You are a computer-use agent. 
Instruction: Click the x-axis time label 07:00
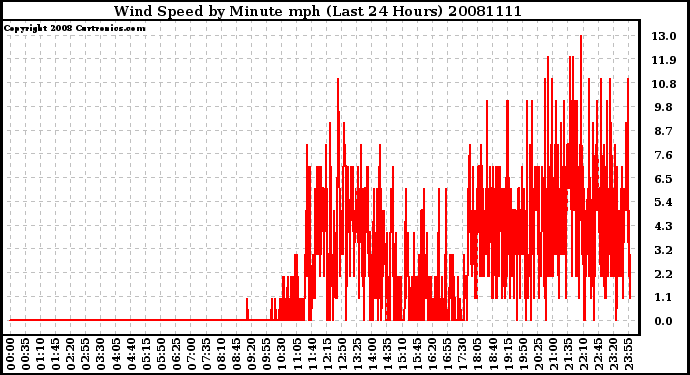click(191, 354)
